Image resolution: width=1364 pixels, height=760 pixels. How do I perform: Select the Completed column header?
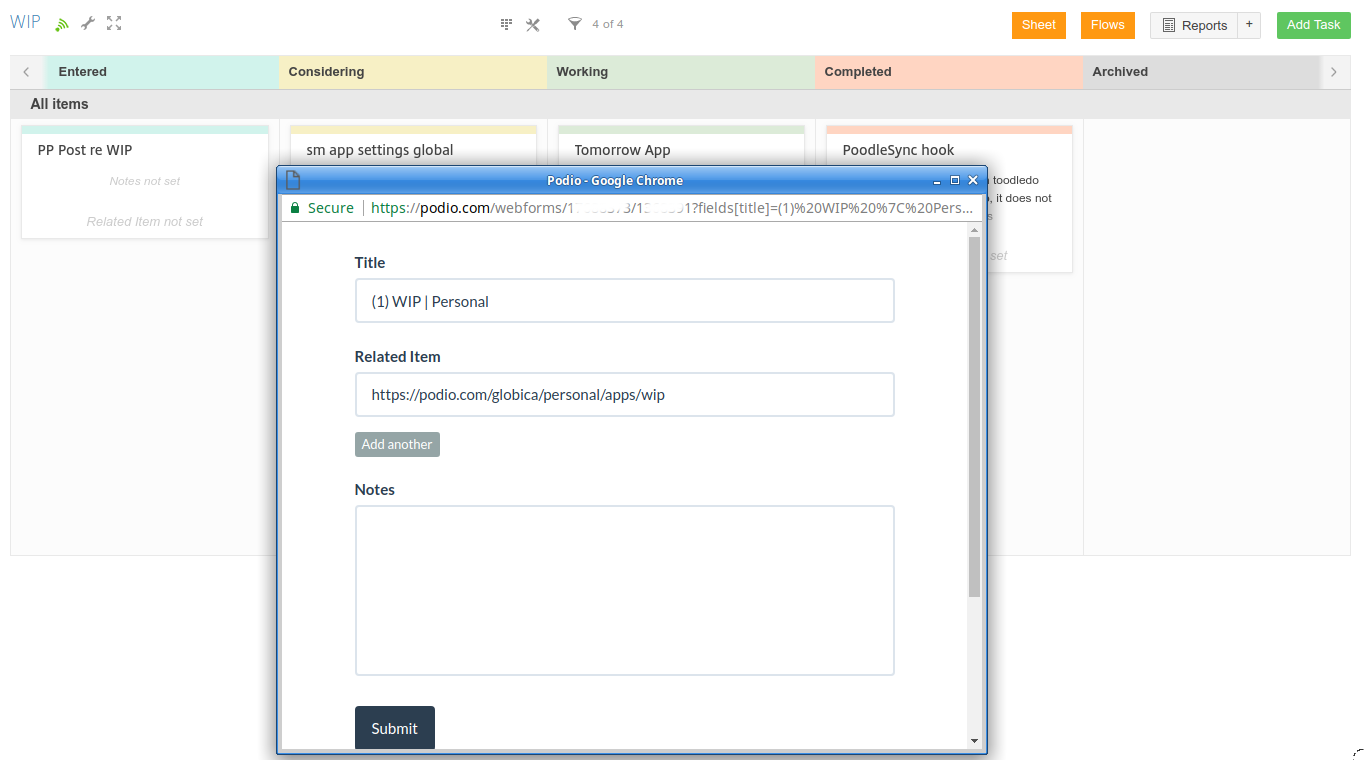949,72
